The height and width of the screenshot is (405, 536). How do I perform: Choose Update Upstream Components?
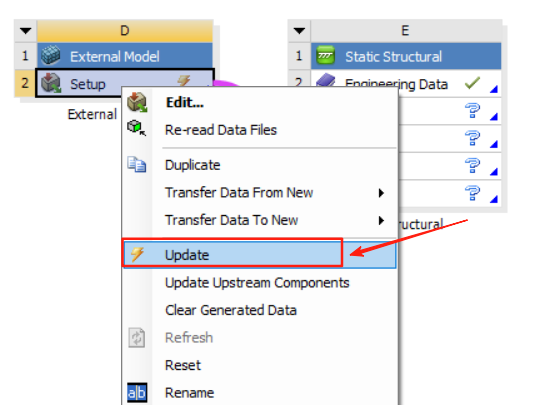(x=257, y=283)
